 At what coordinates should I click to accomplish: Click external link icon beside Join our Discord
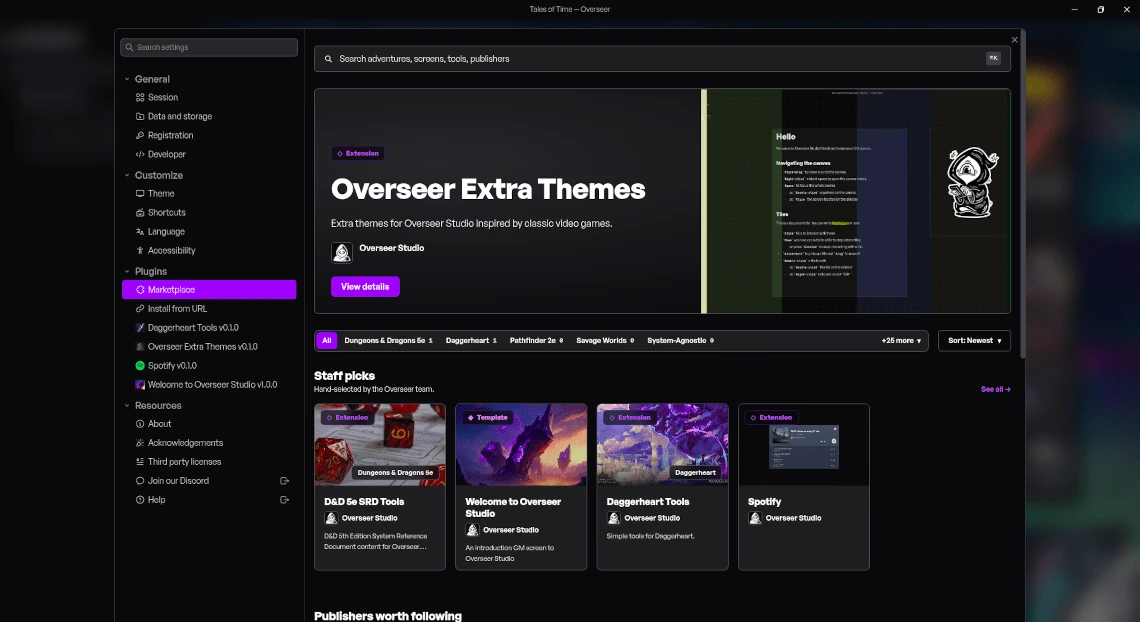coord(284,480)
